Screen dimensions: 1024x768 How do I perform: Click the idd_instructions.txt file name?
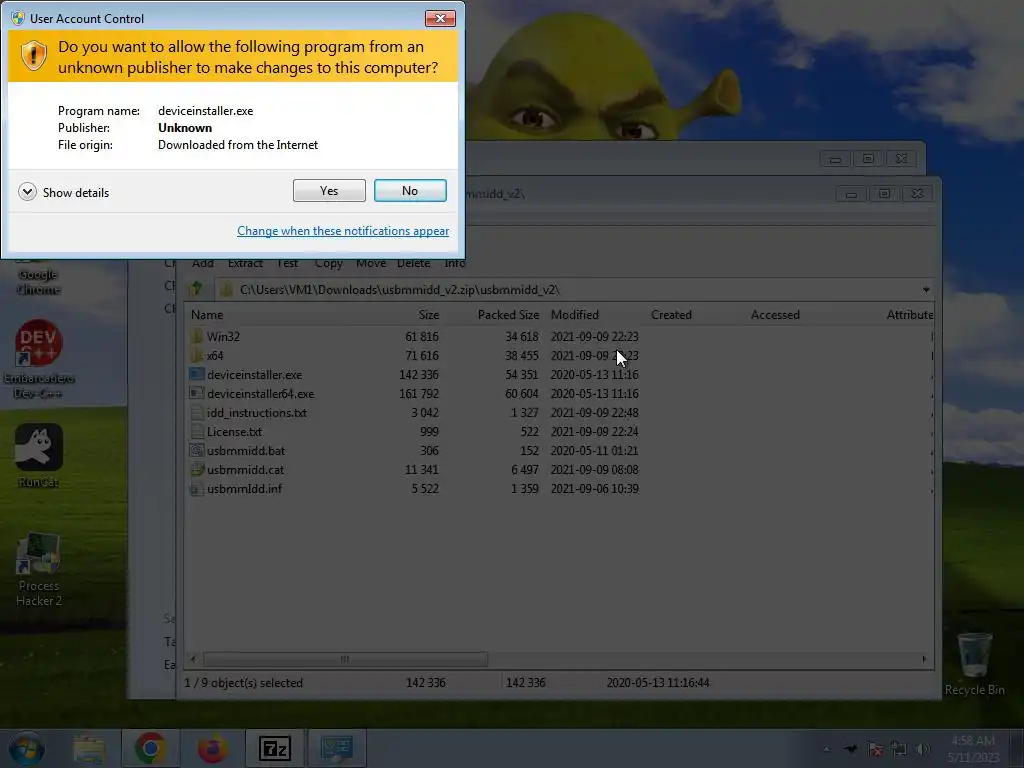(257, 413)
